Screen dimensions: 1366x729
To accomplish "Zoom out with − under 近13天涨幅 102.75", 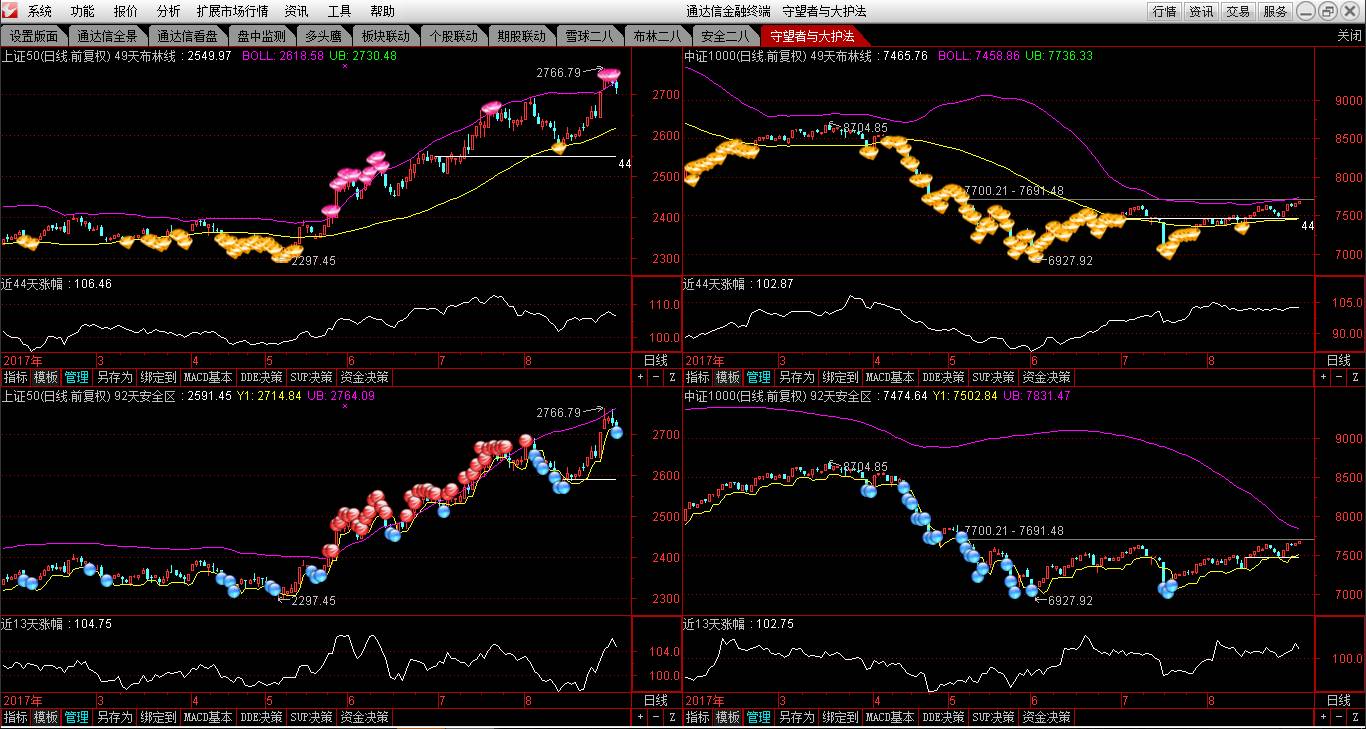I will point(1339,717).
